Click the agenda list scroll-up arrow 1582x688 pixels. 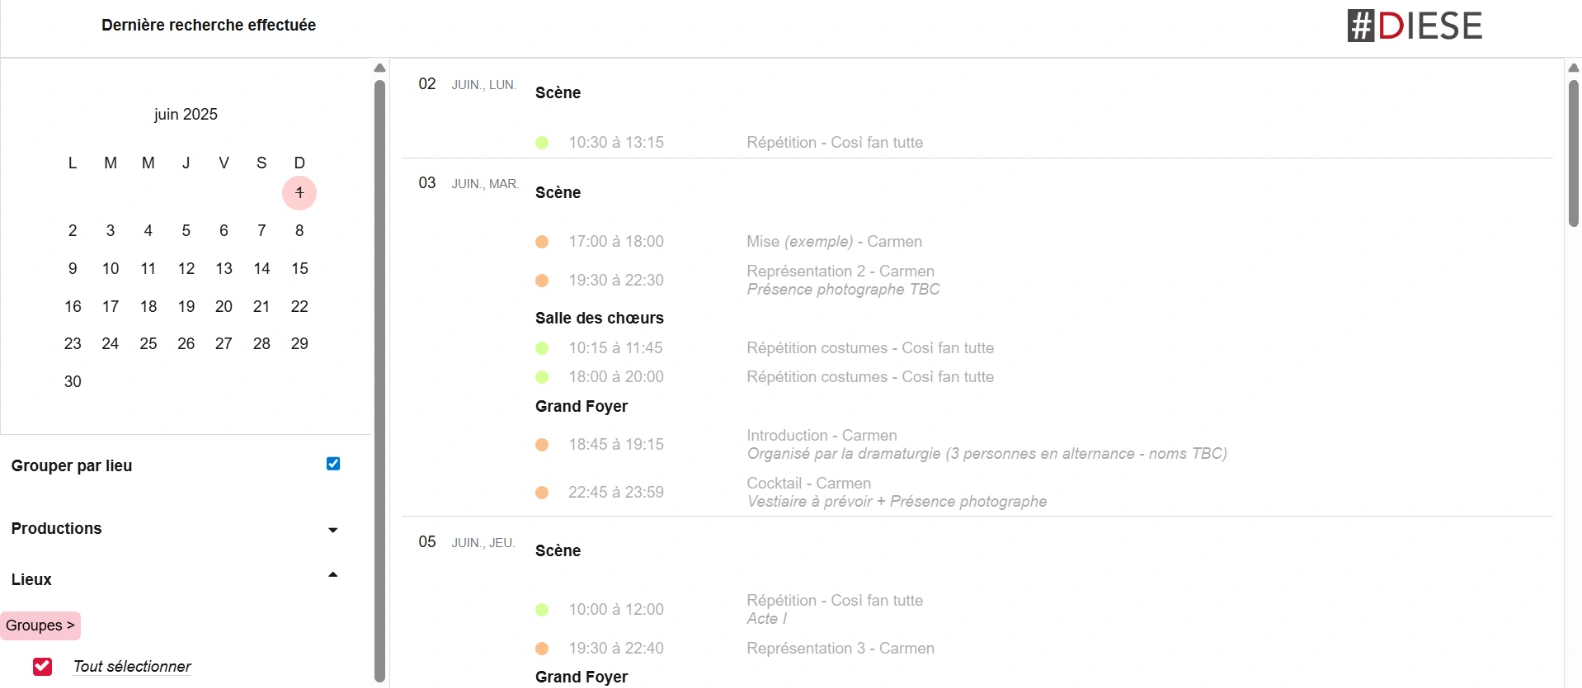coord(1573,68)
